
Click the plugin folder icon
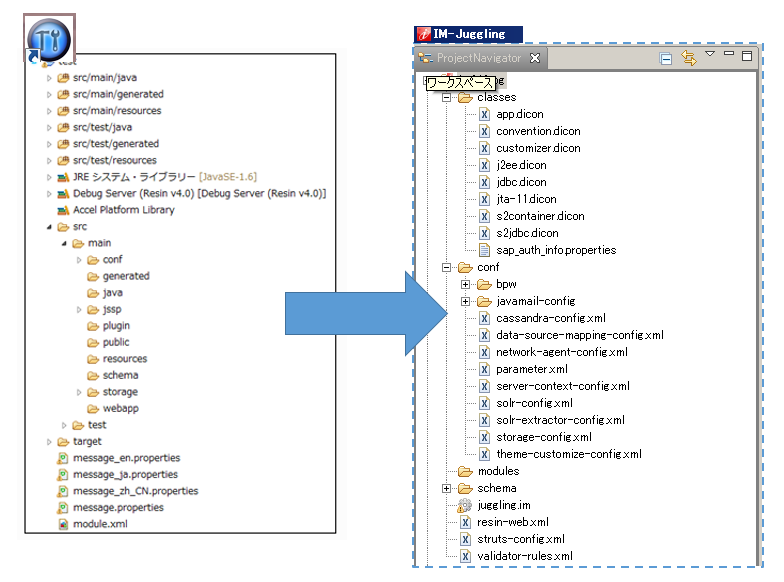pos(93,326)
